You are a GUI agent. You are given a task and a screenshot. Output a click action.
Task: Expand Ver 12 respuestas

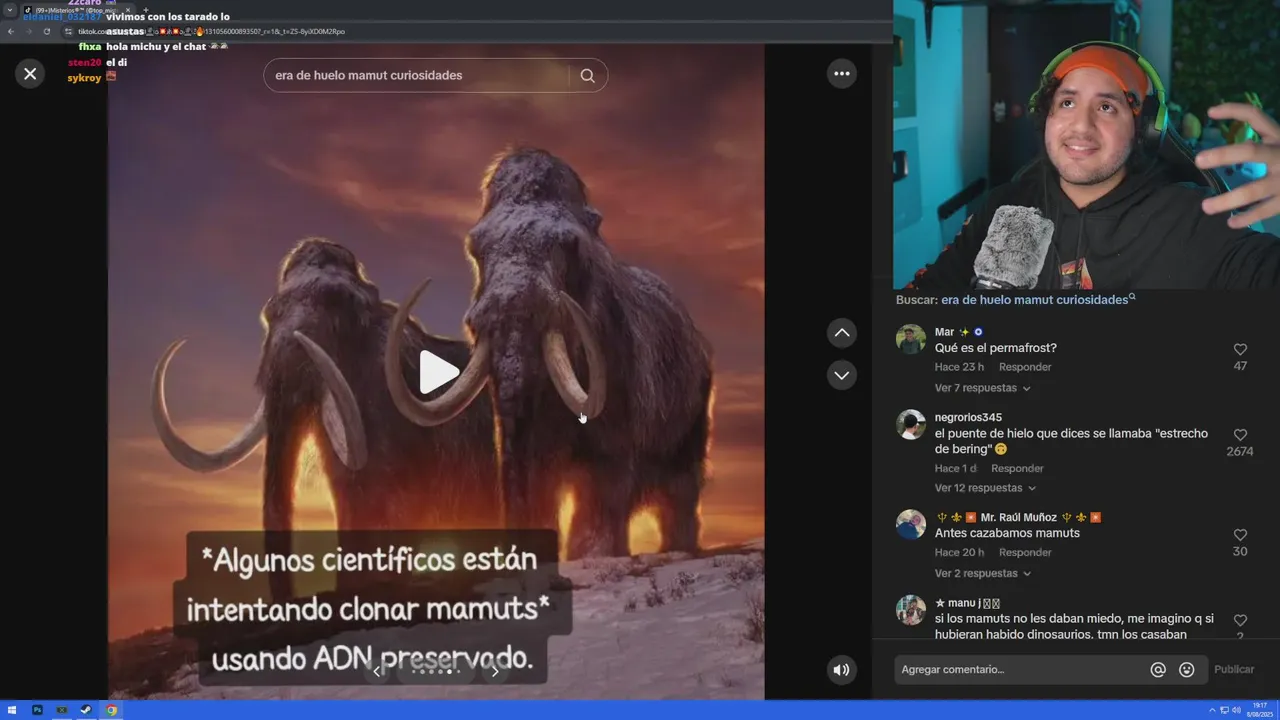point(985,488)
